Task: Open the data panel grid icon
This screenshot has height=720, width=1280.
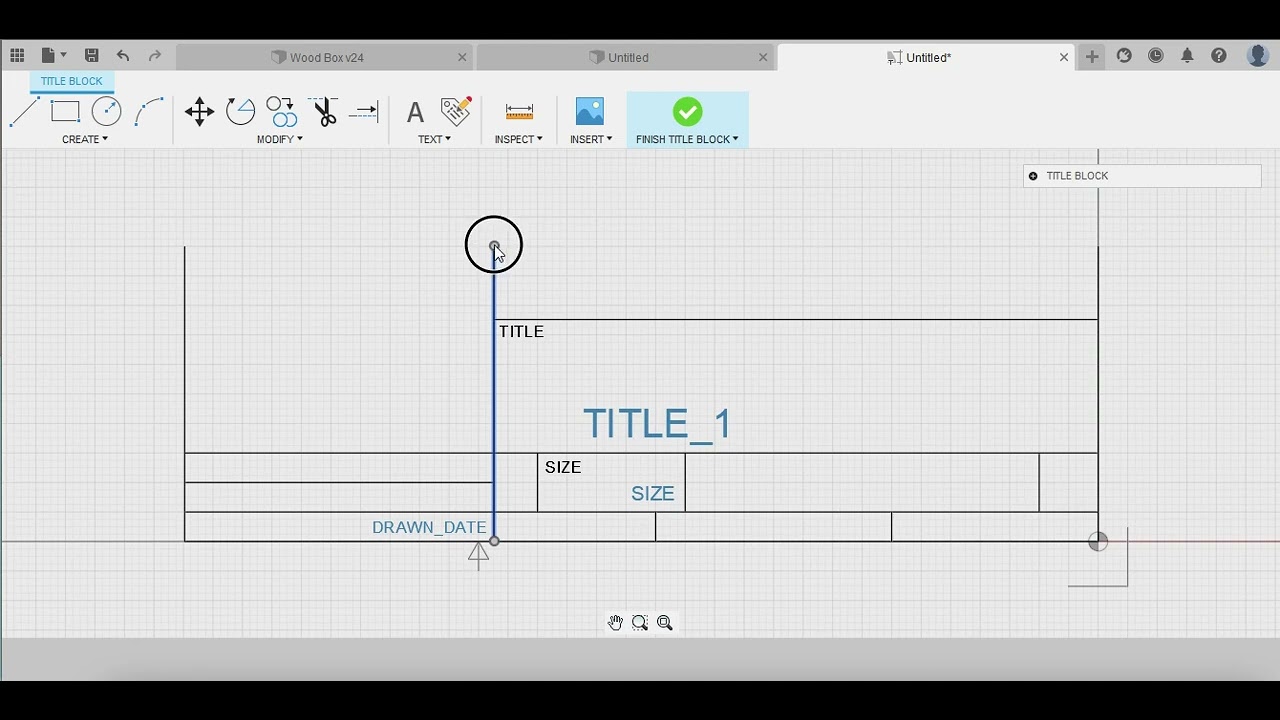Action: 17,56
